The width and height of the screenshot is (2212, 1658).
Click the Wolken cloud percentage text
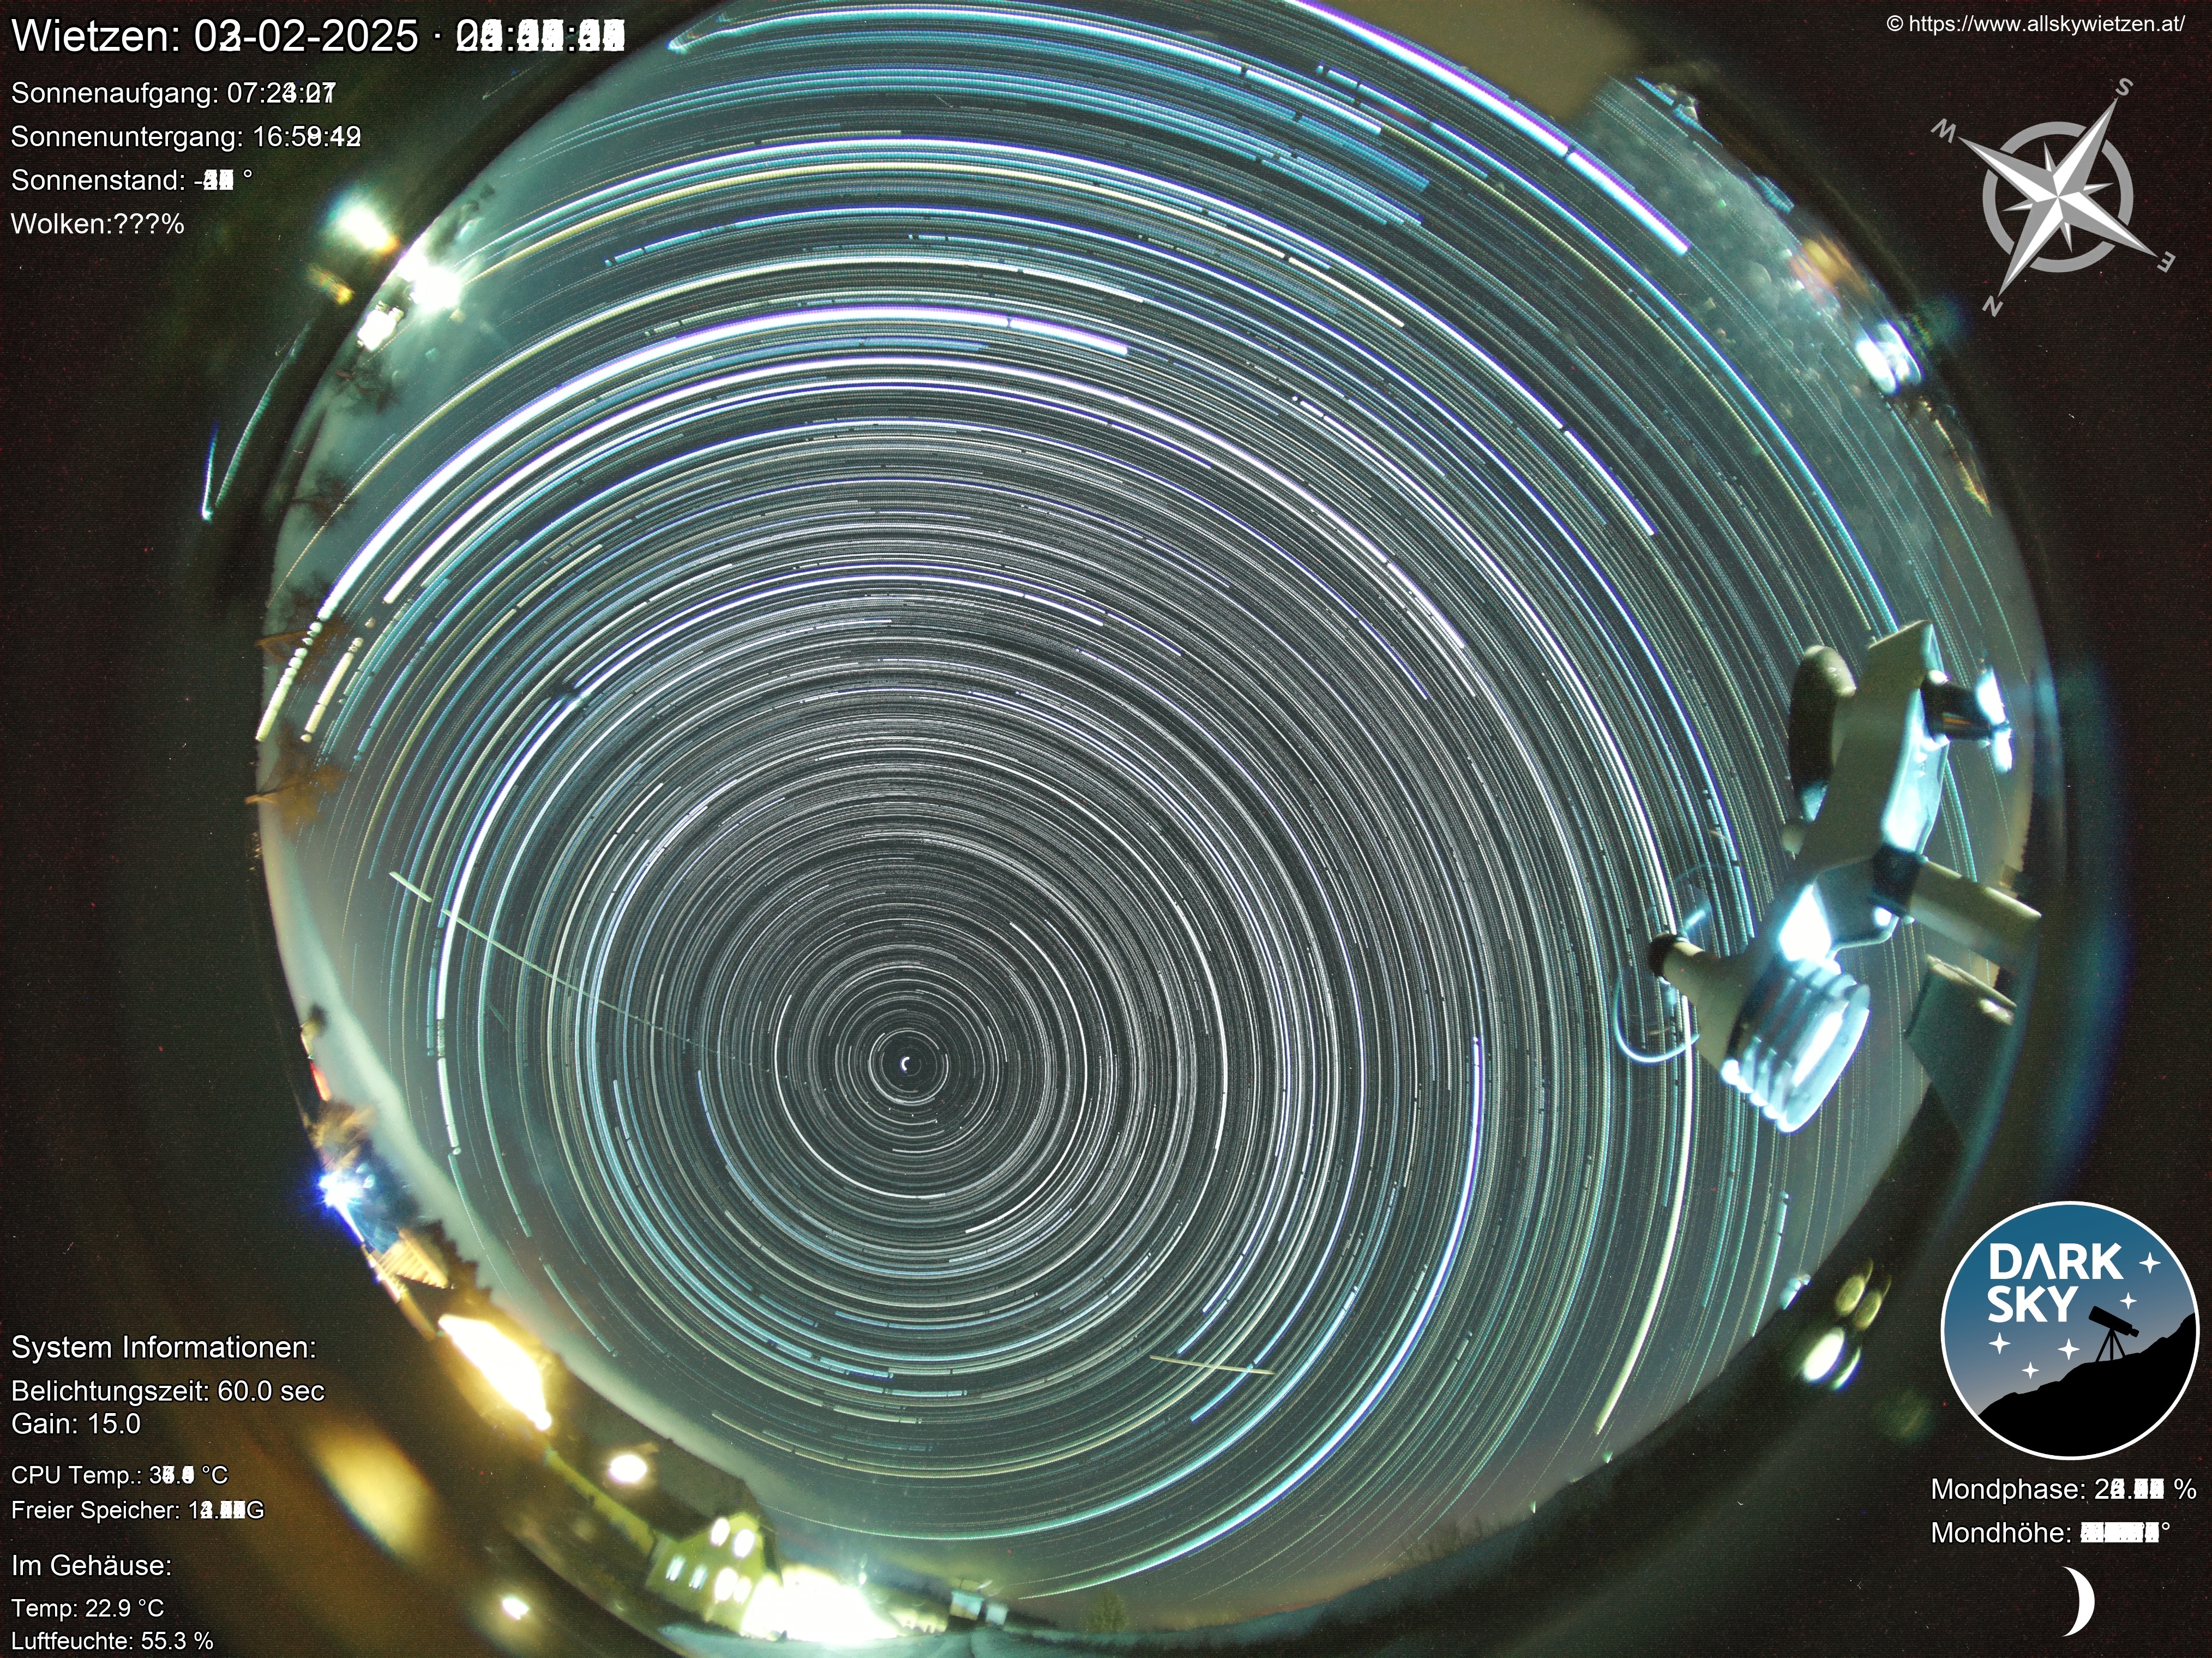(97, 224)
